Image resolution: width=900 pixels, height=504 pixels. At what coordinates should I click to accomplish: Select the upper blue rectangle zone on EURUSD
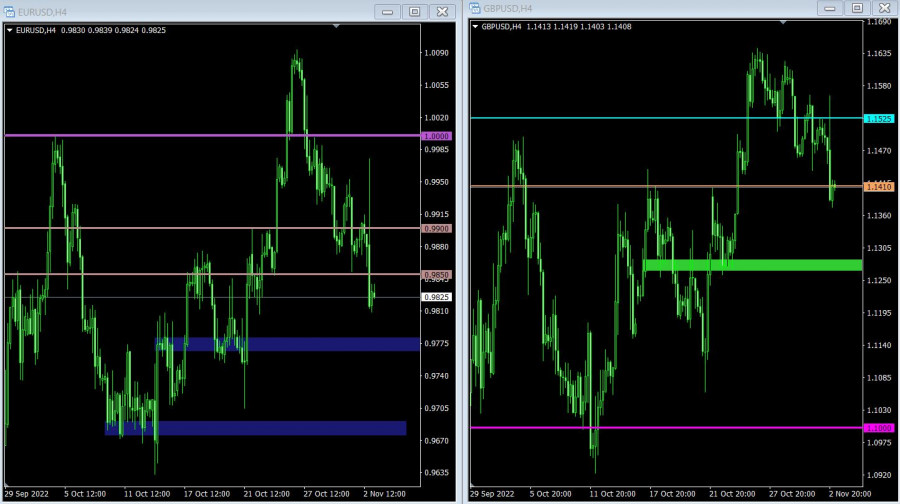click(x=287, y=344)
